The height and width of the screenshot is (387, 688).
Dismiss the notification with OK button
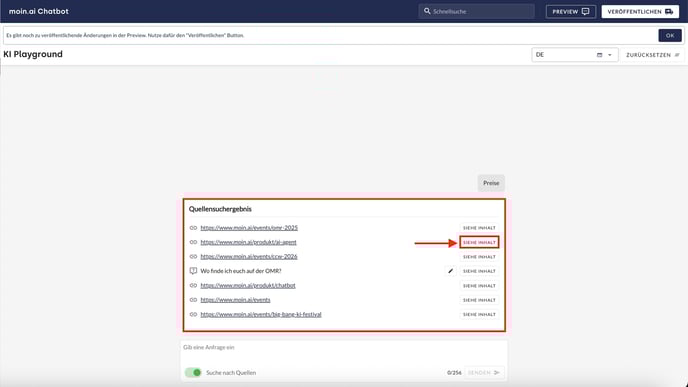pos(670,36)
